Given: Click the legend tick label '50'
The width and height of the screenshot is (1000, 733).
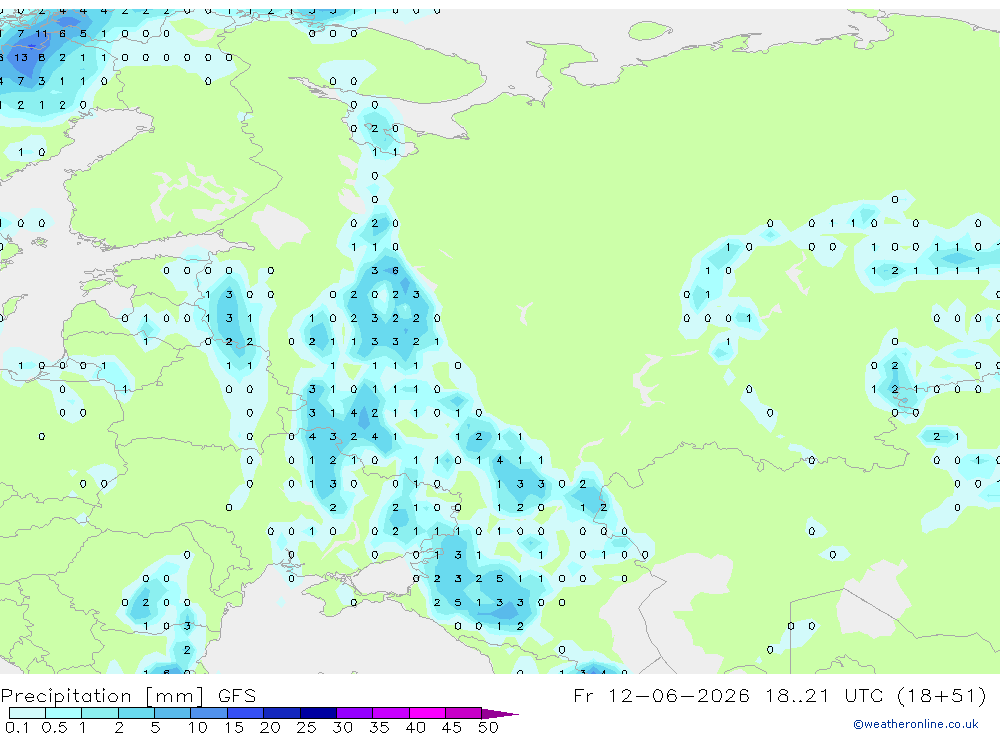Looking at the screenshot, I should (488, 727).
